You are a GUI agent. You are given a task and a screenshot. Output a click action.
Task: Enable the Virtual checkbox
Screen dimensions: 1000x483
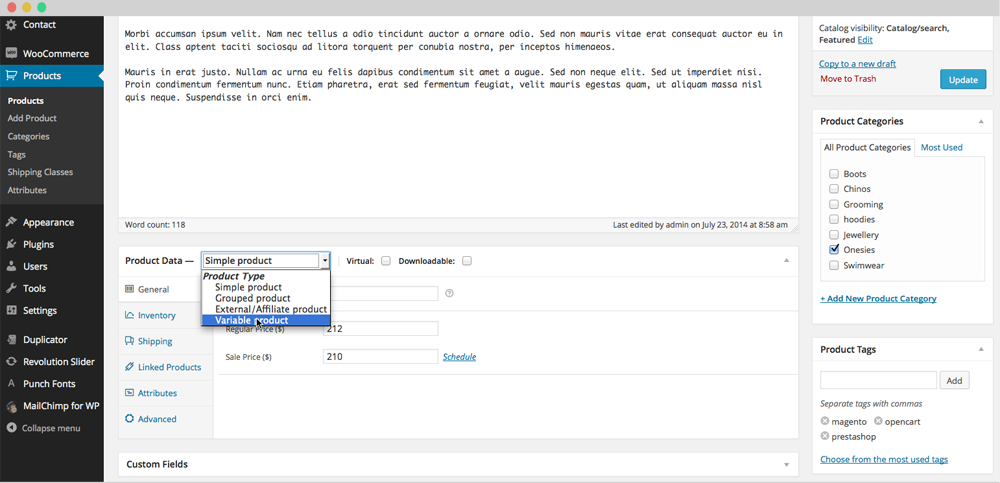coord(386,261)
